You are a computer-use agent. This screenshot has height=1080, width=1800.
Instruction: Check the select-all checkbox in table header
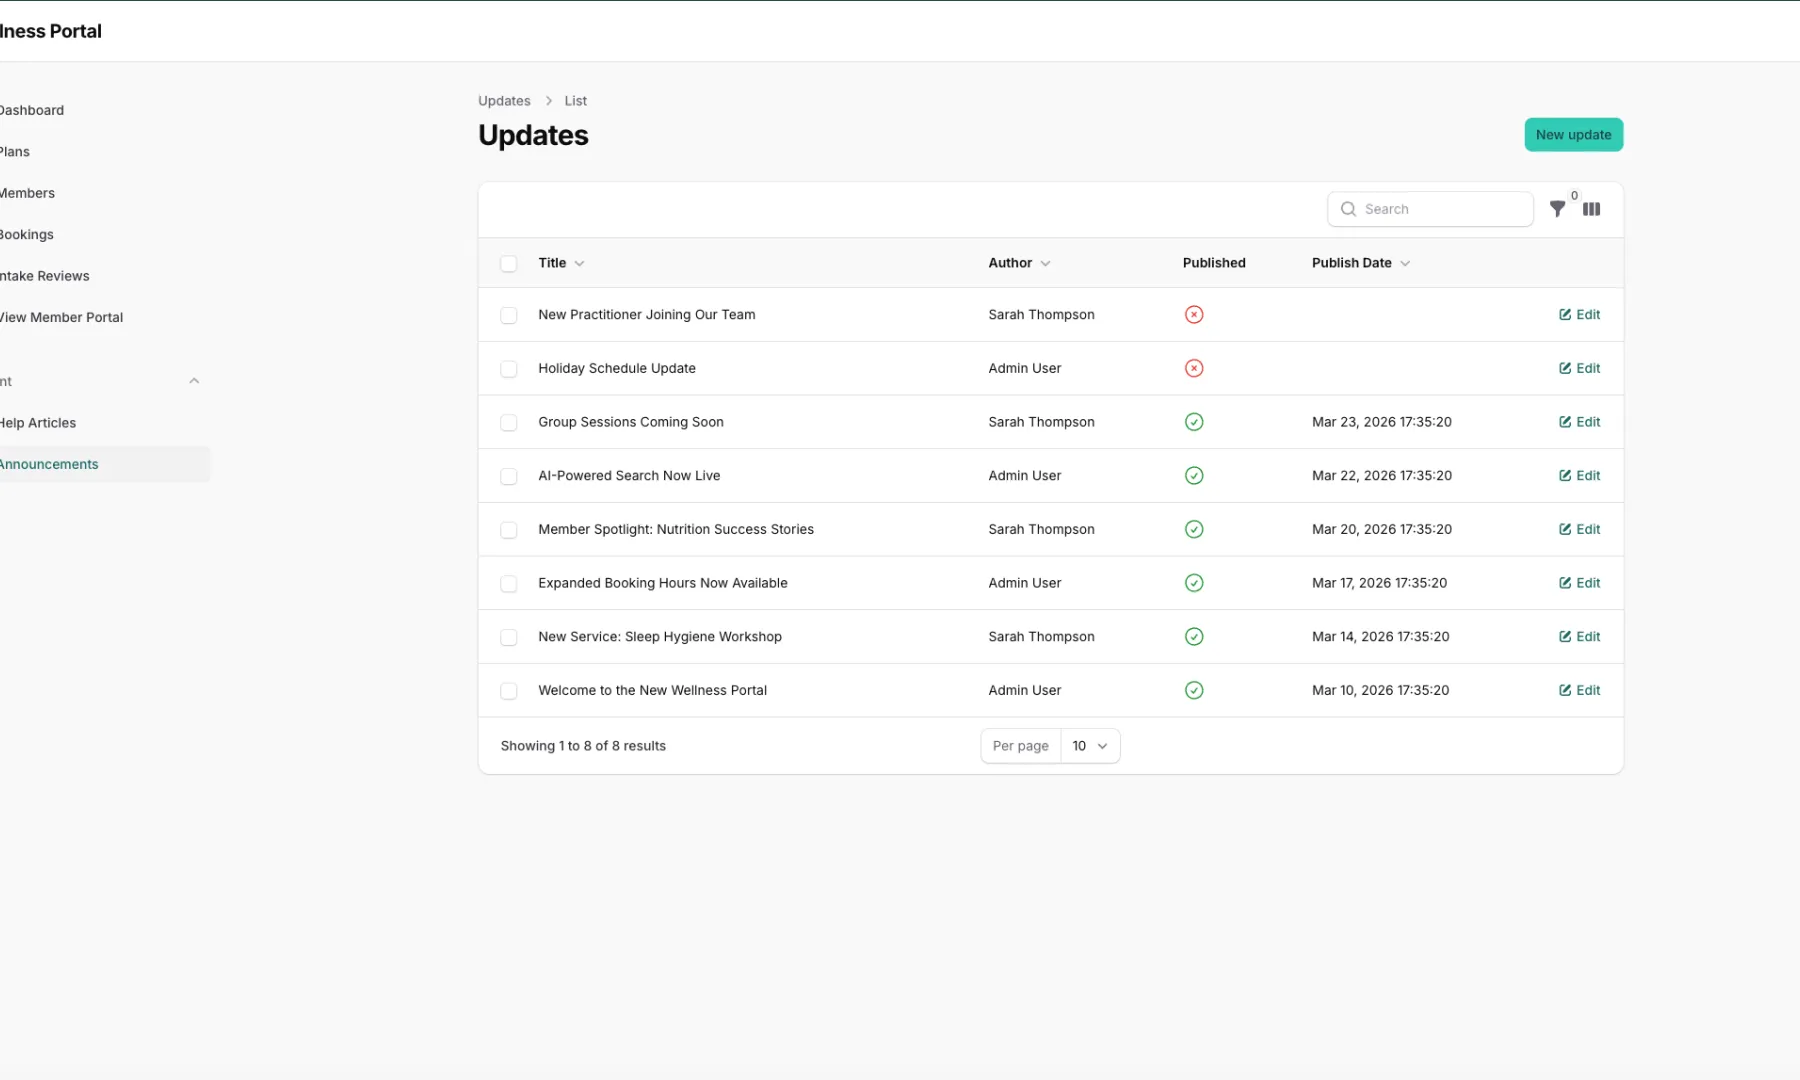click(x=509, y=263)
